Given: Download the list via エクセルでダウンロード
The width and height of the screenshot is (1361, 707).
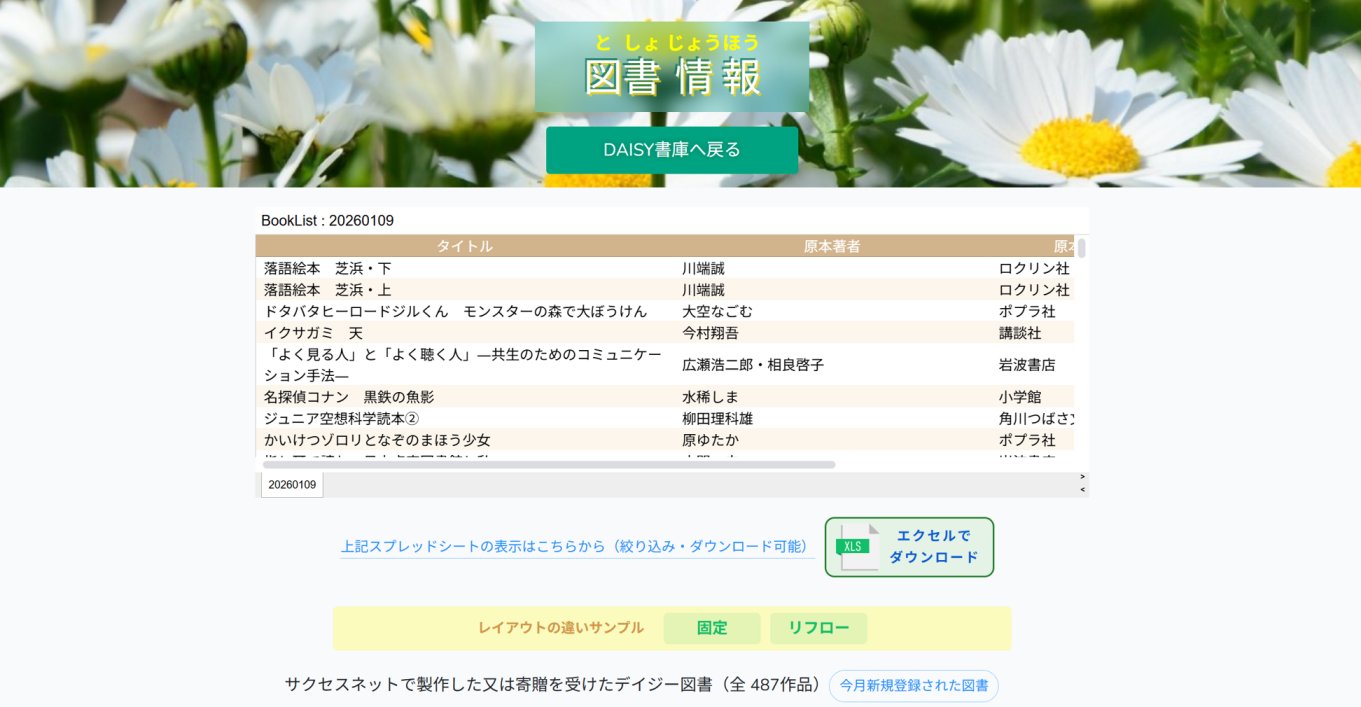Looking at the screenshot, I should point(933,547).
